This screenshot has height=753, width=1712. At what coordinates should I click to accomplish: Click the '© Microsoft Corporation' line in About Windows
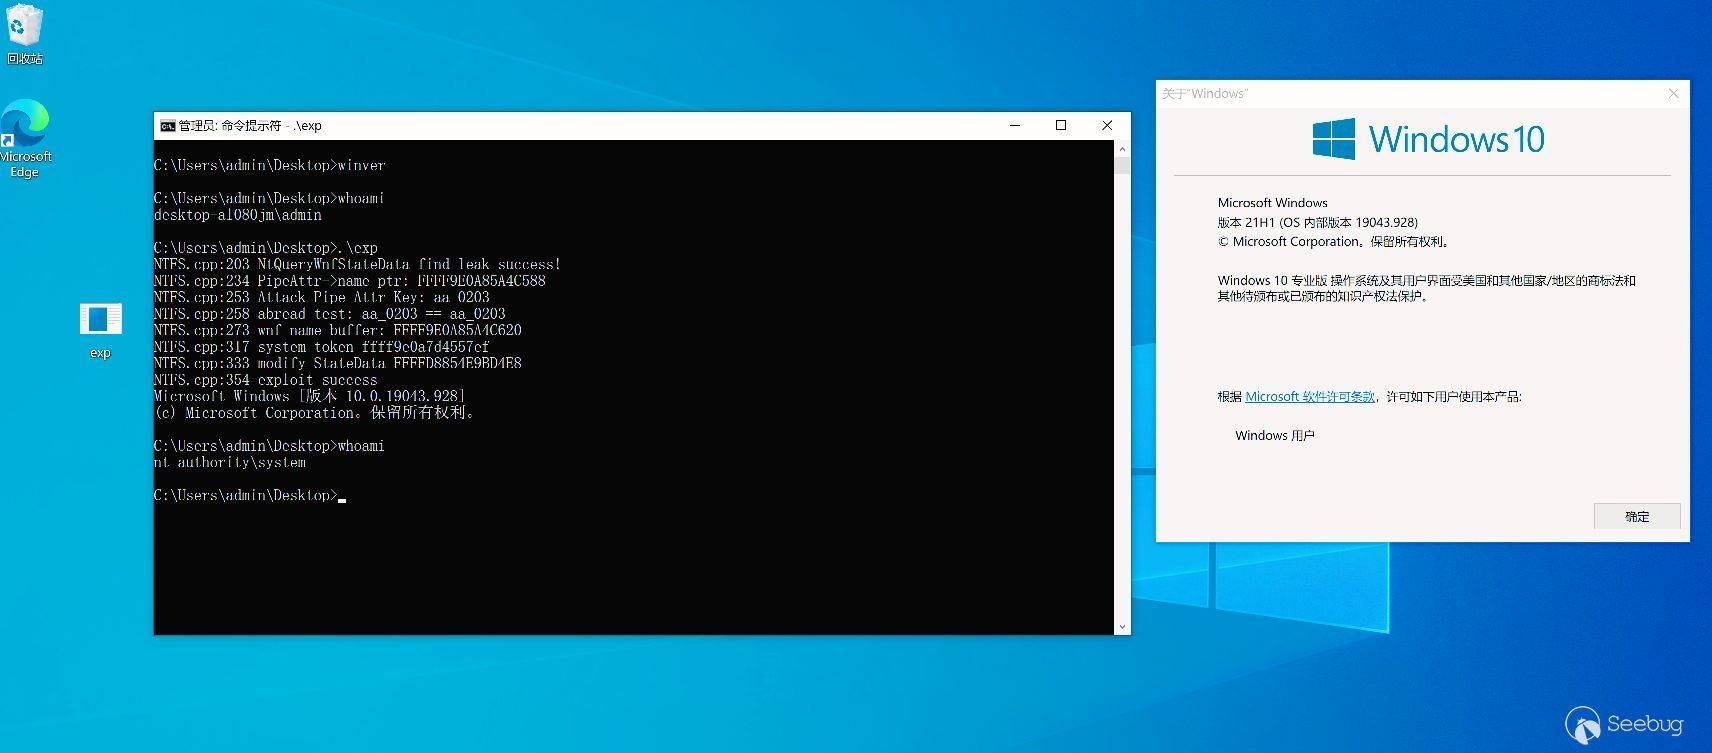click(1334, 242)
